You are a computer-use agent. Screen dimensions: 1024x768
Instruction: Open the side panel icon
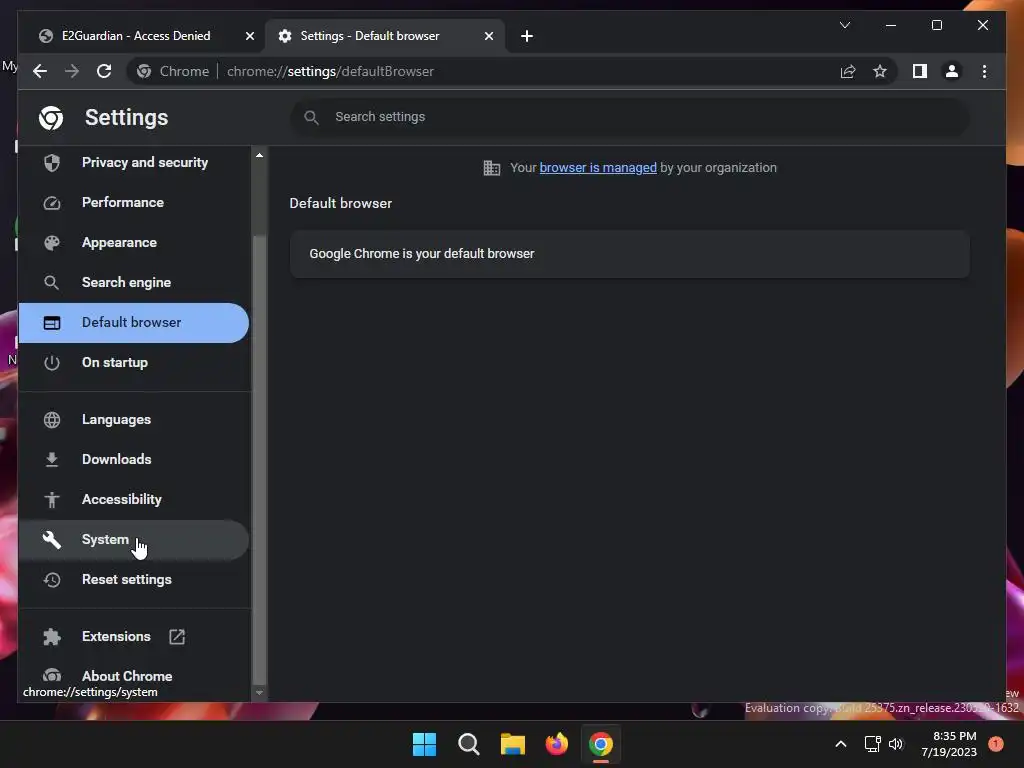(x=920, y=71)
